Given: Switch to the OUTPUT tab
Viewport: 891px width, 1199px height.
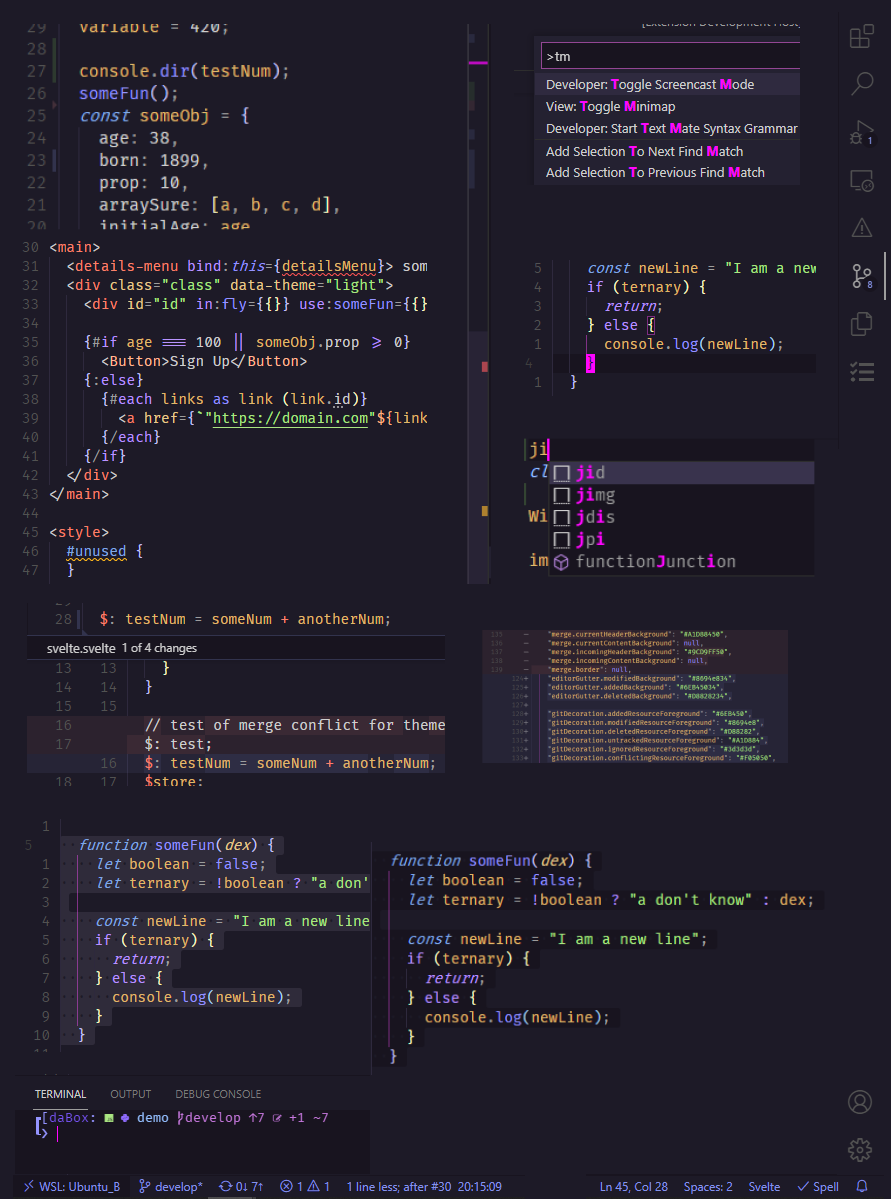Looking at the screenshot, I should pyautogui.click(x=131, y=1094).
